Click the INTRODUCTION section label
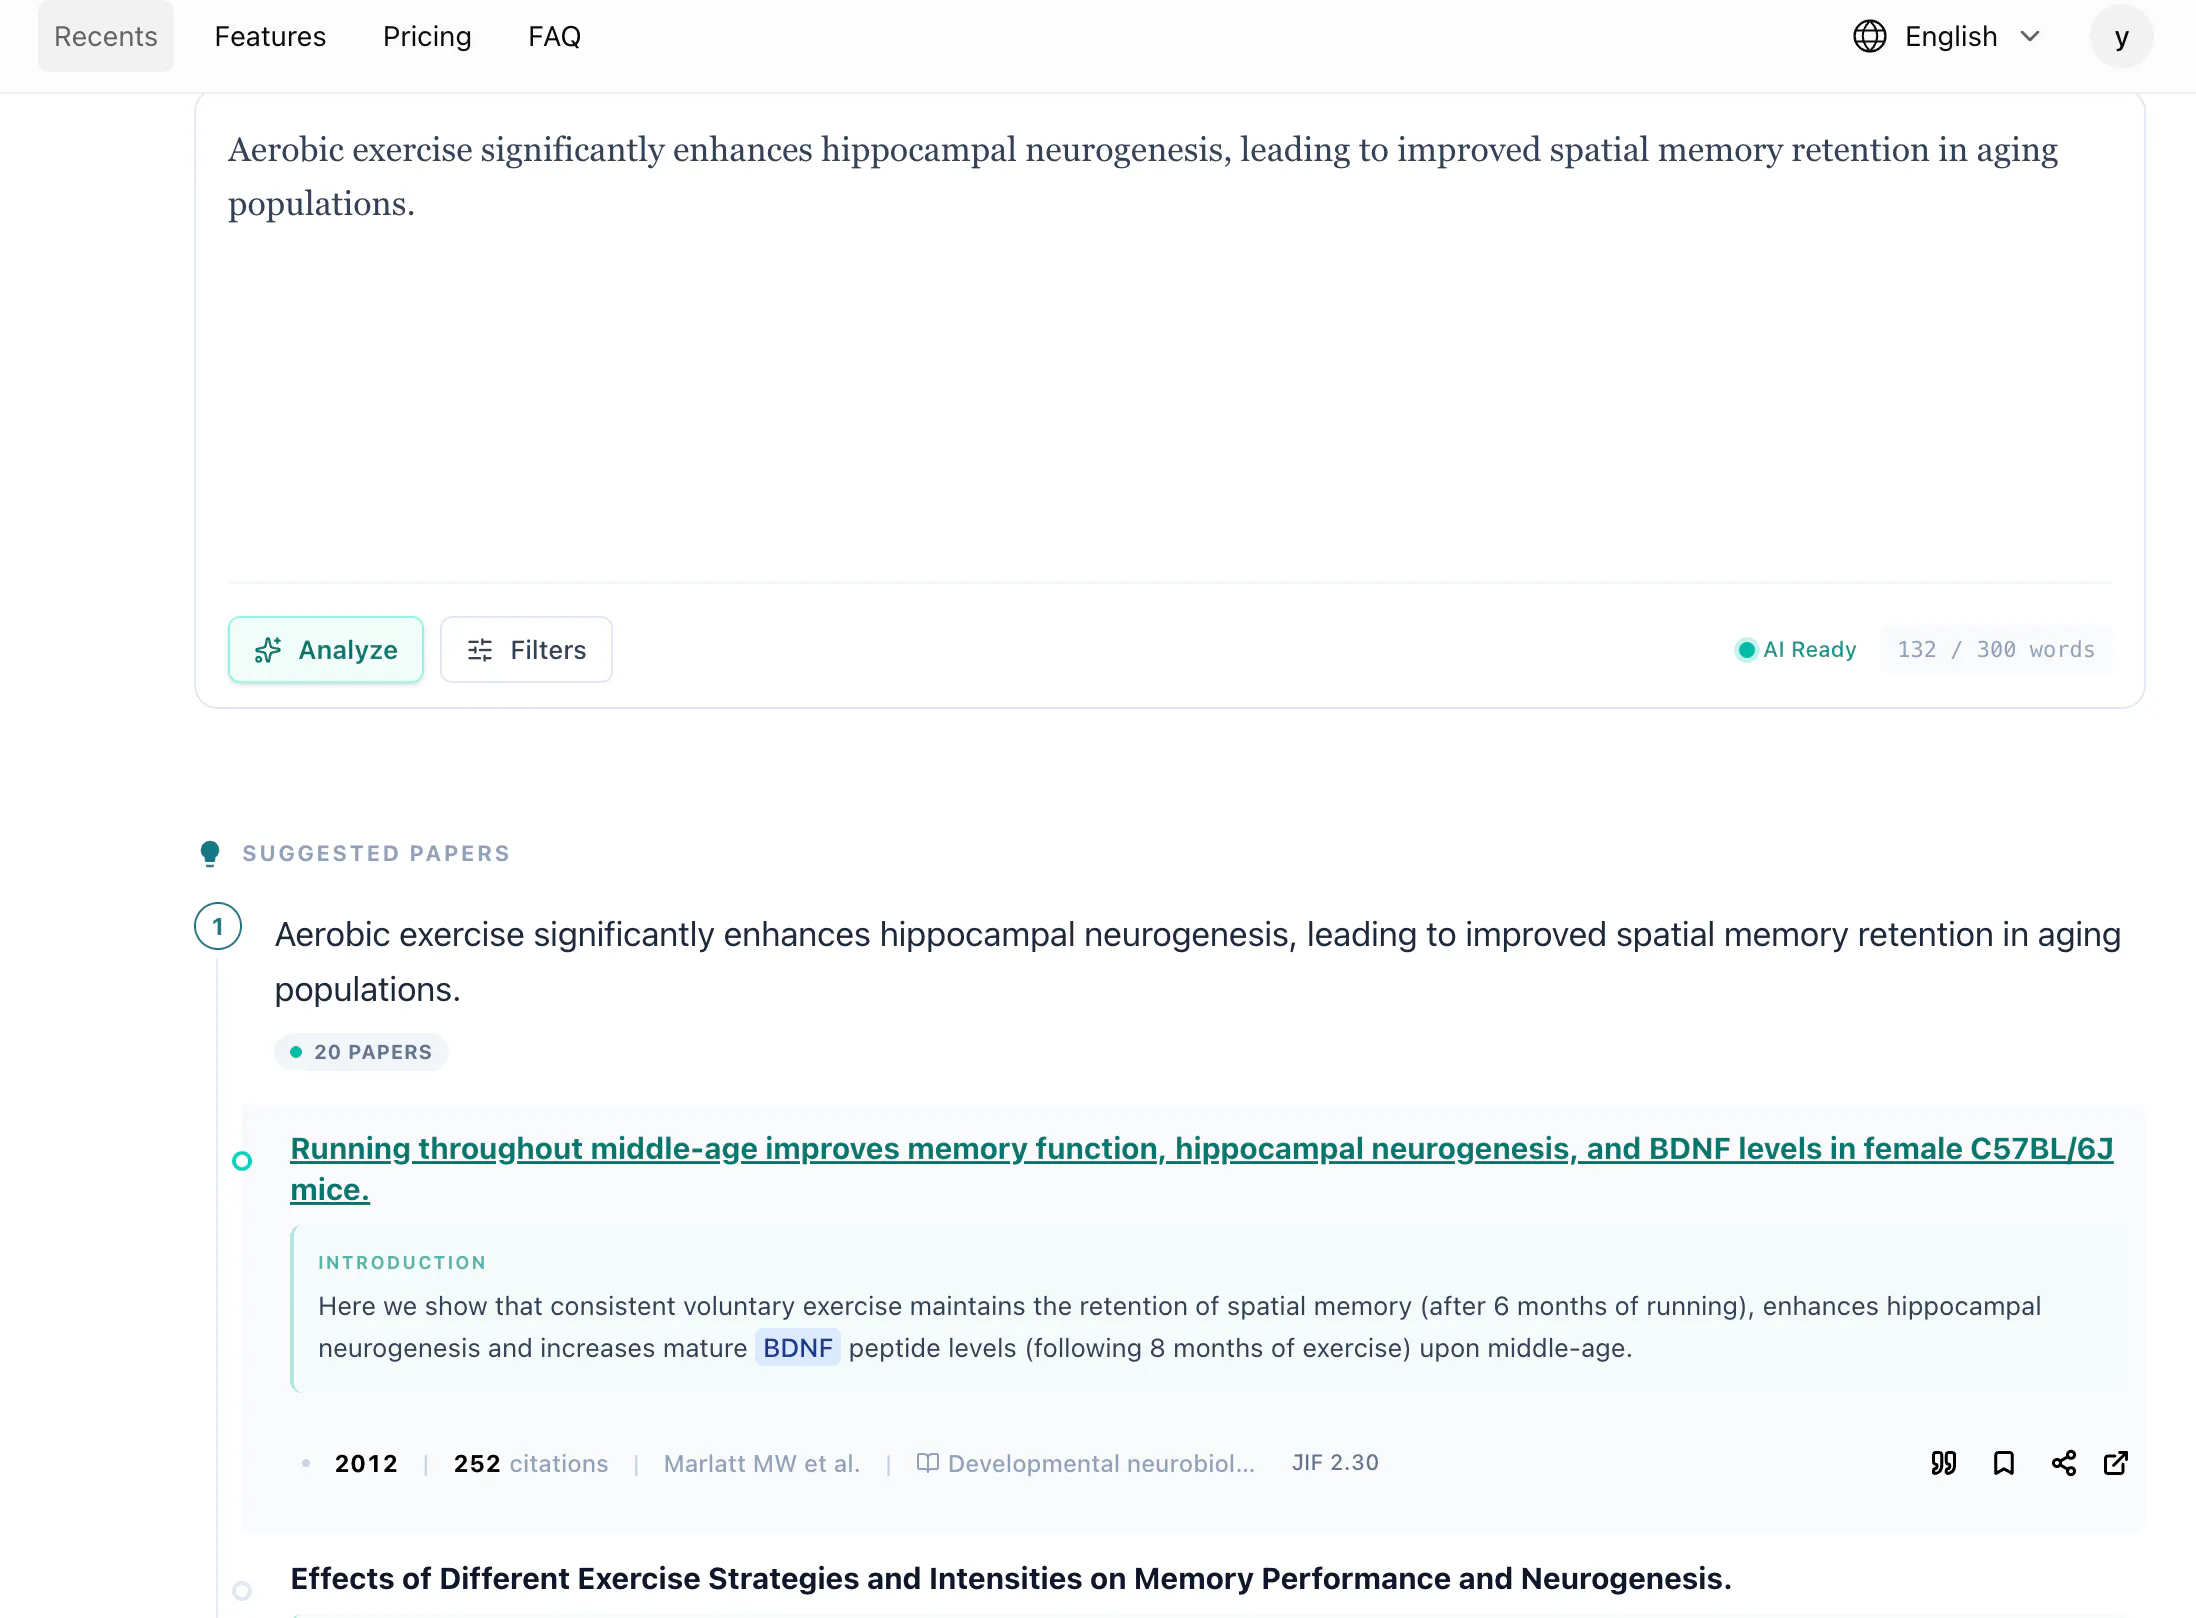This screenshot has height=1618, width=2196. pyautogui.click(x=402, y=1263)
